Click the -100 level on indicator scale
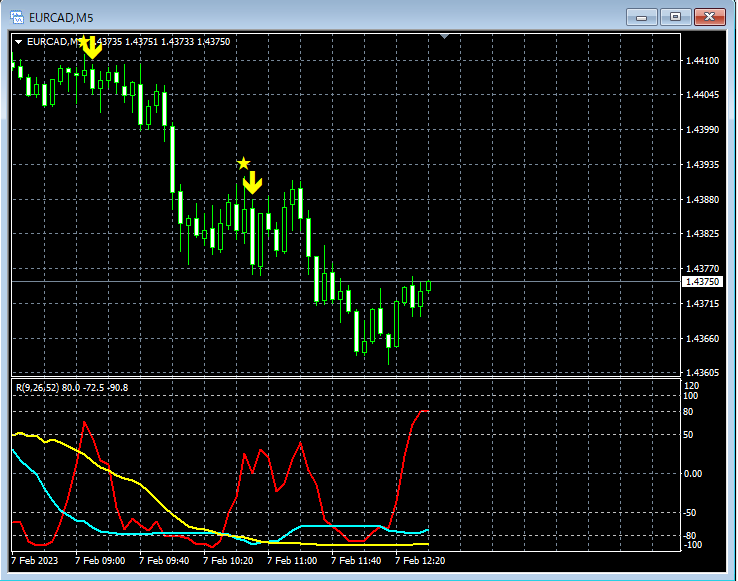The width and height of the screenshot is (738, 581). 691,545
